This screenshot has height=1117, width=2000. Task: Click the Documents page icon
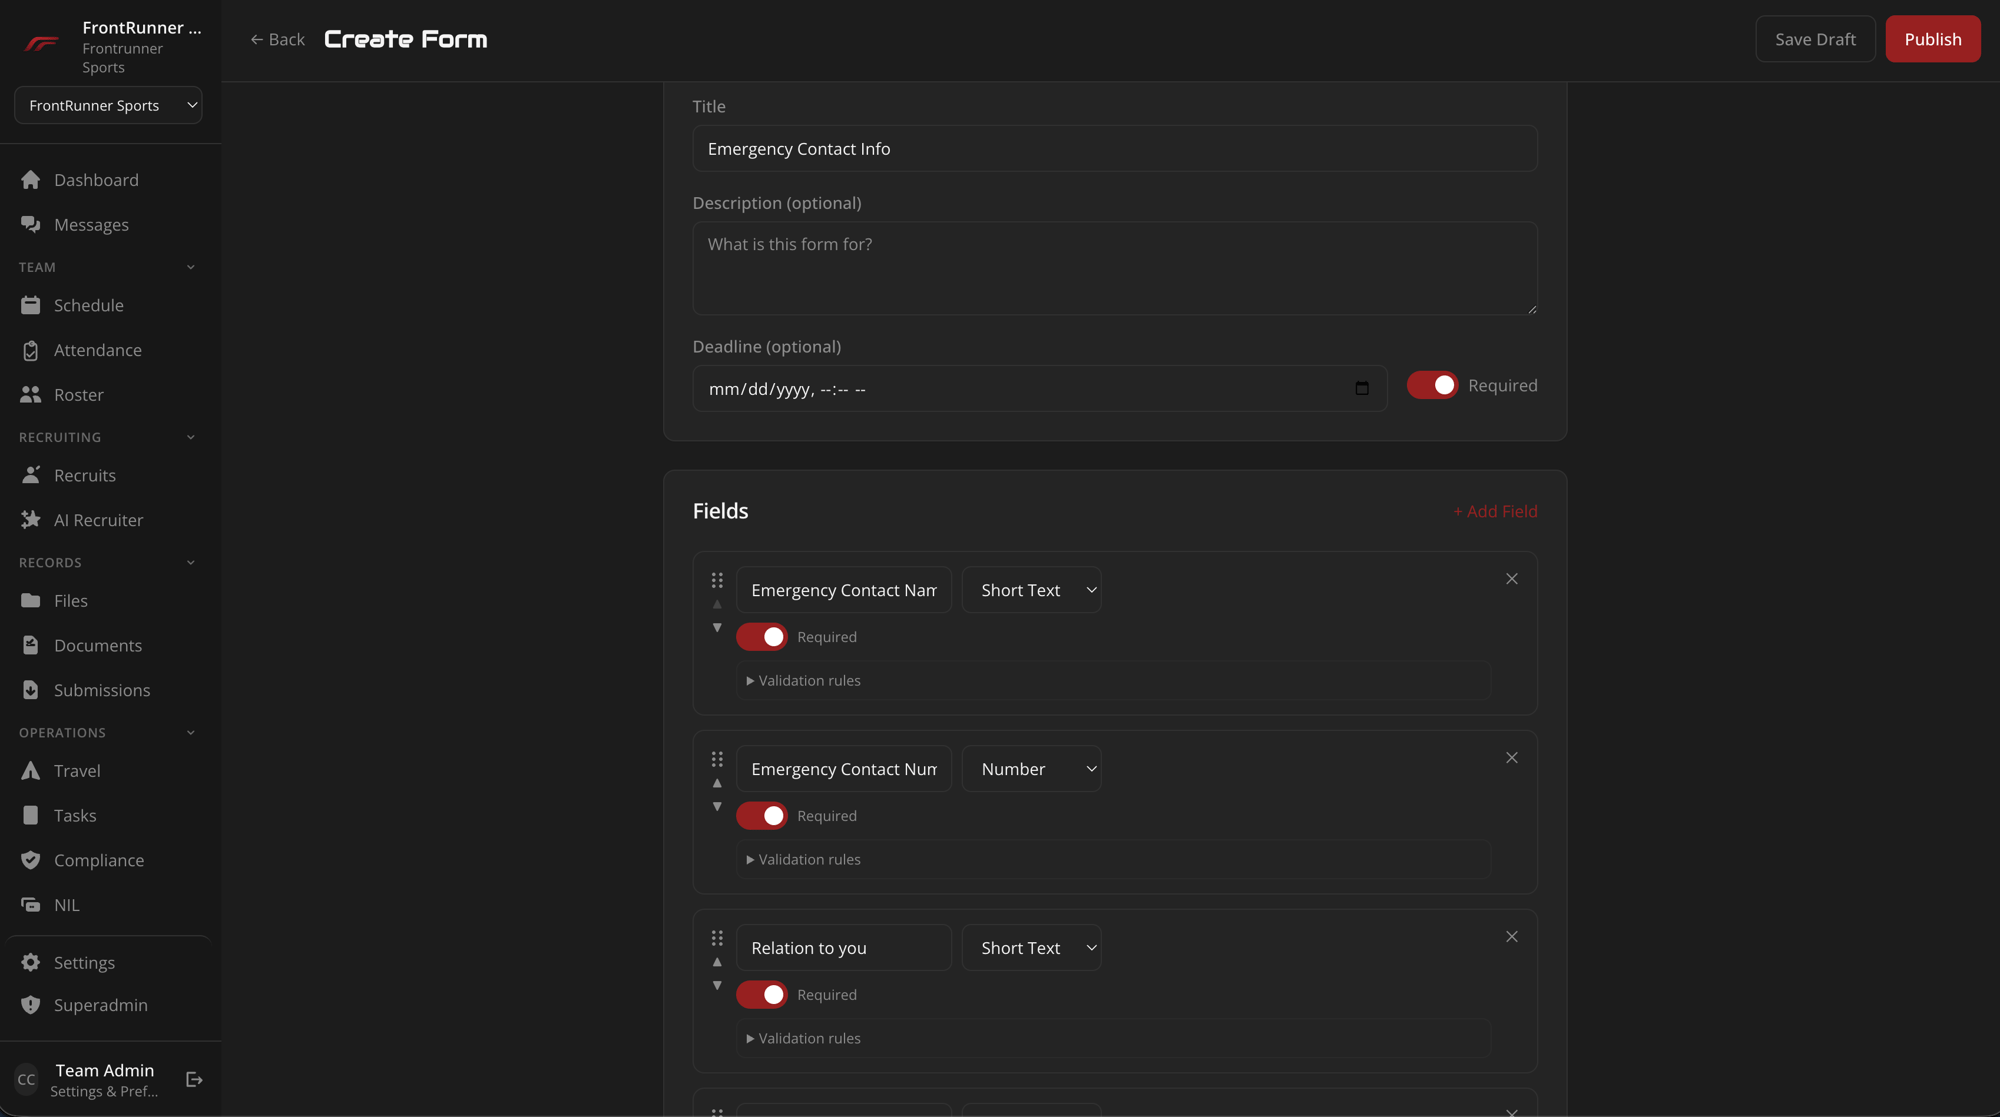[x=31, y=645]
